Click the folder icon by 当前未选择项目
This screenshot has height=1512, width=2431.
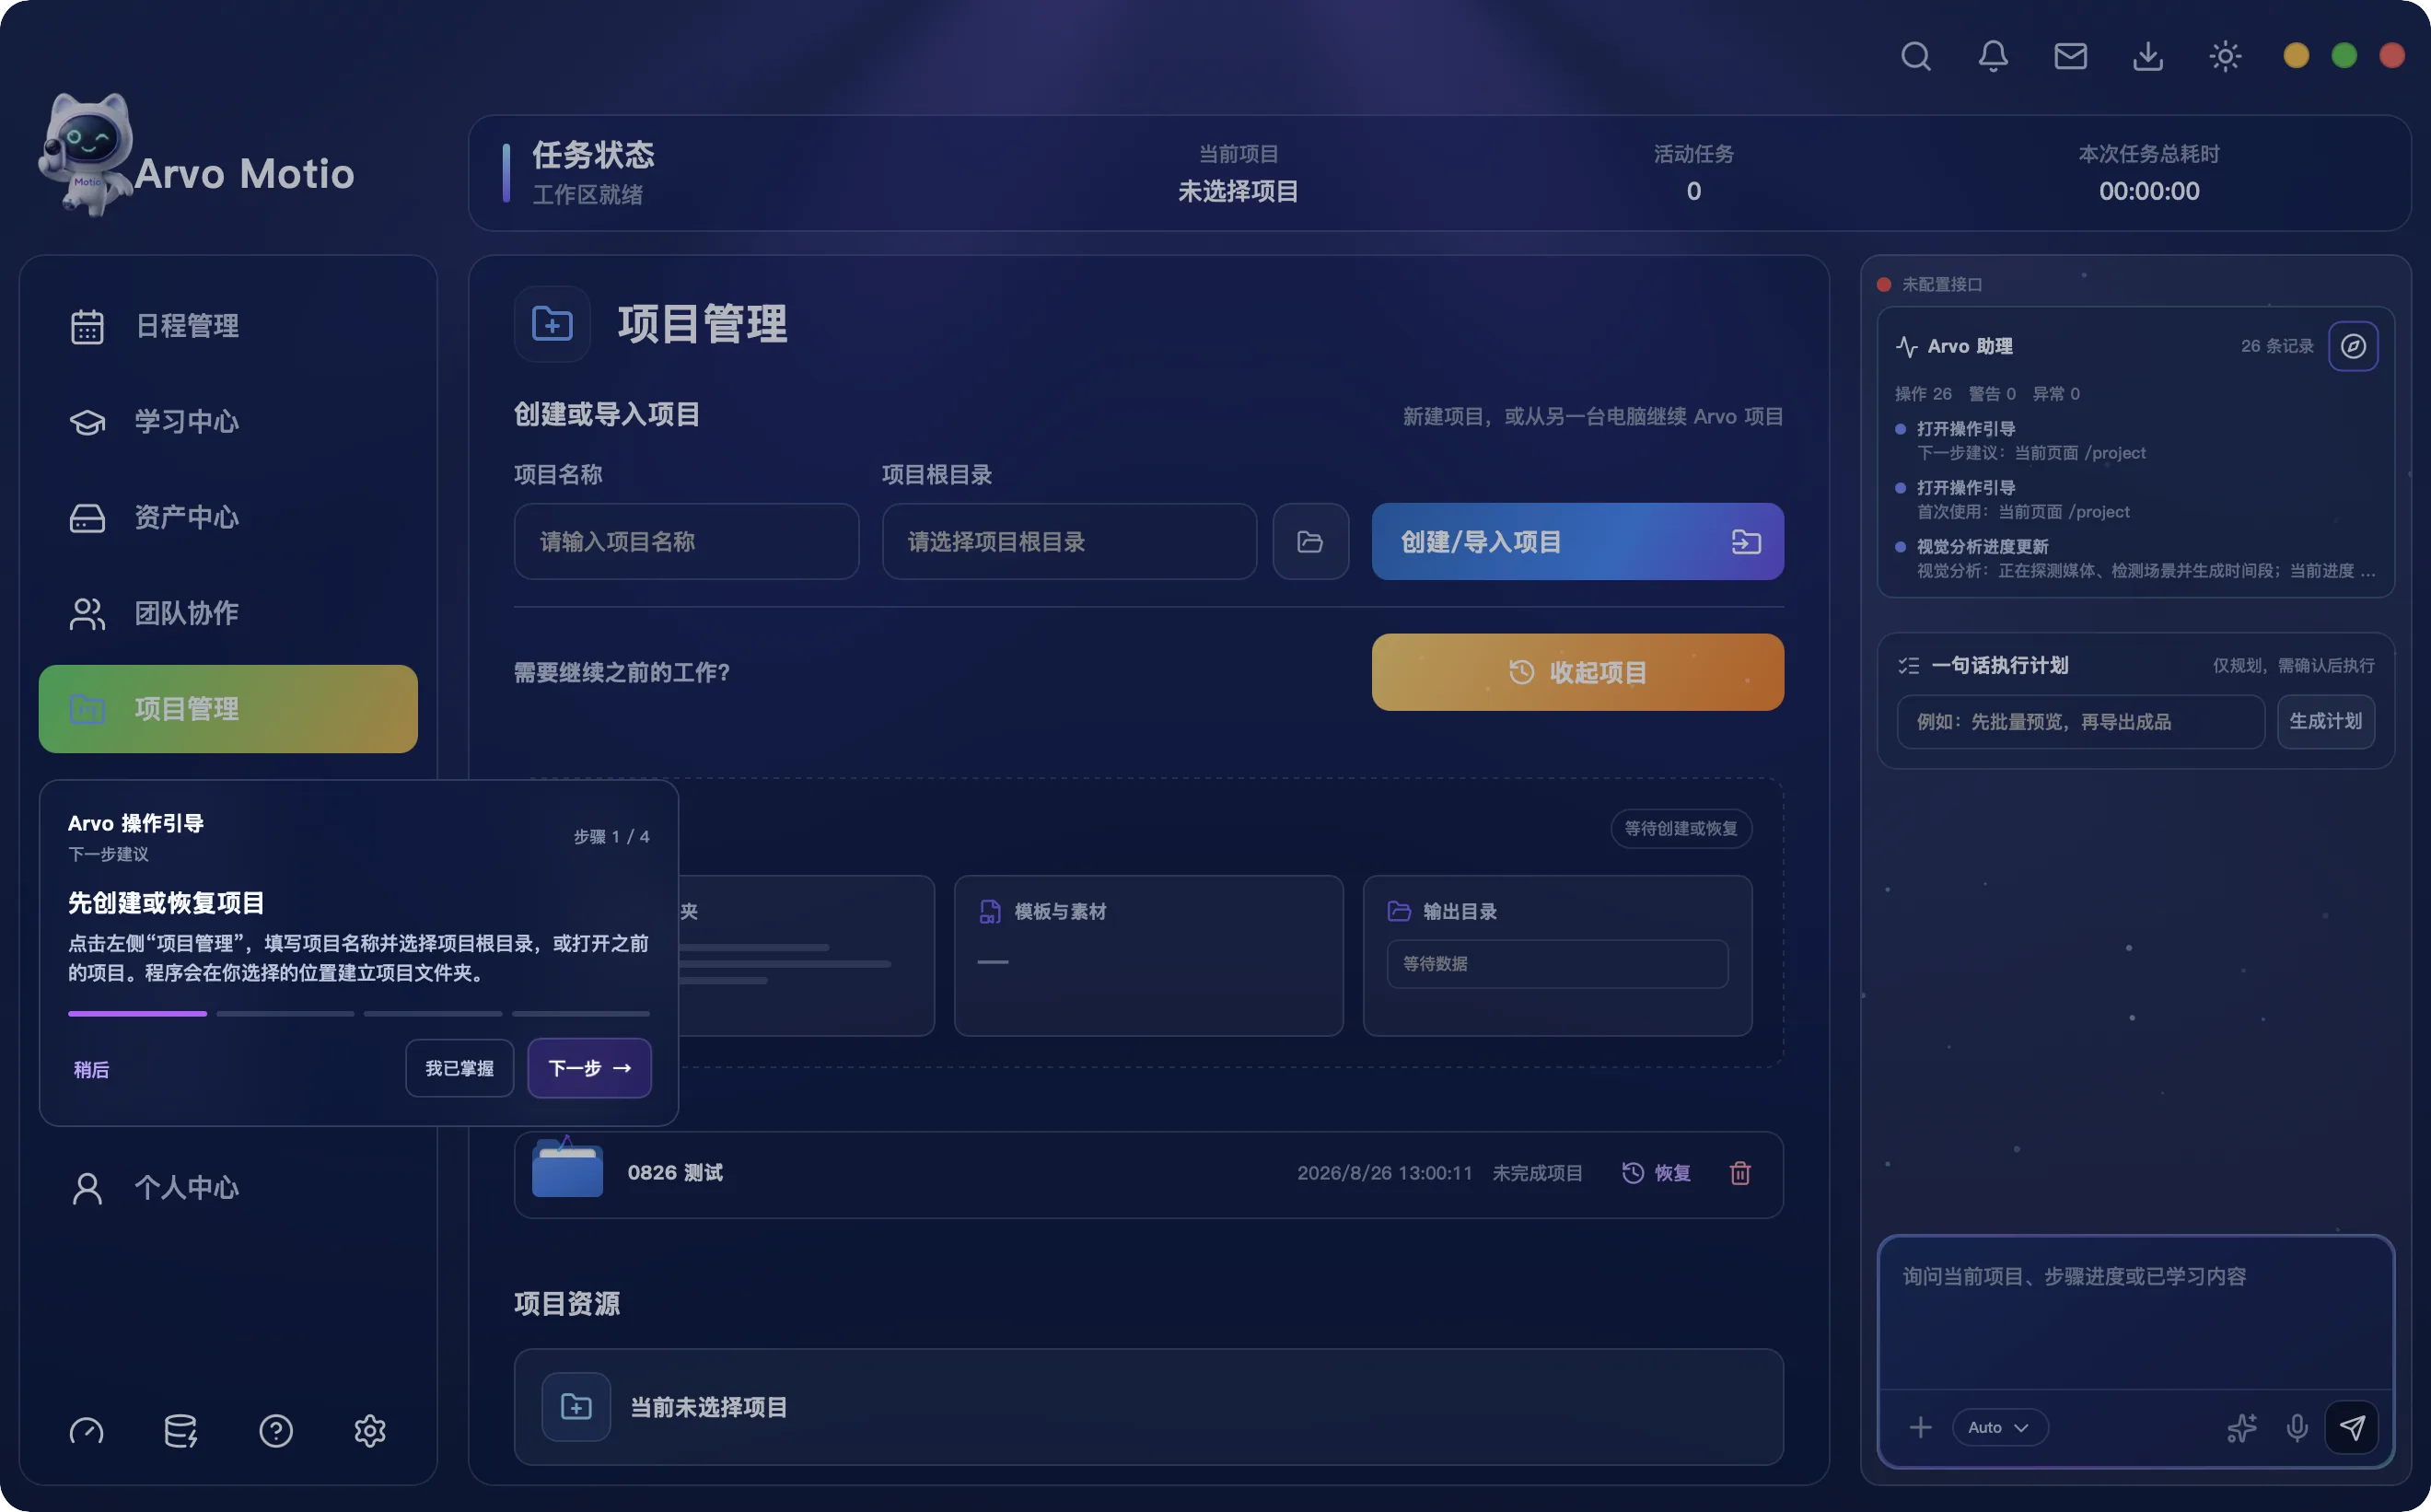point(576,1407)
